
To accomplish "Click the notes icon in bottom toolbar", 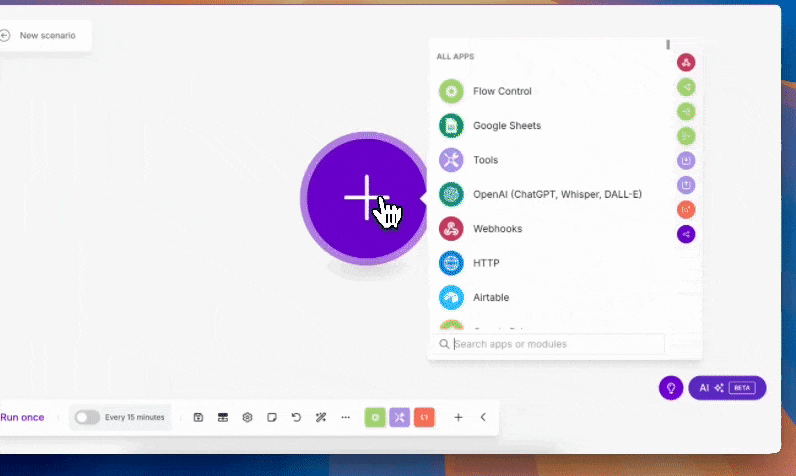I will (271, 417).
